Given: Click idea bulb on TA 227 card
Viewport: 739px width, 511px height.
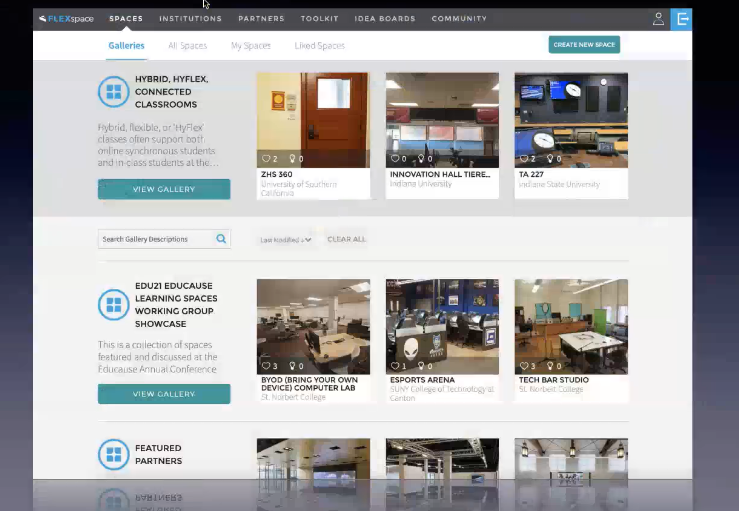Looking at the screenshot, I should pyautogui.click(x=550, y=158).
